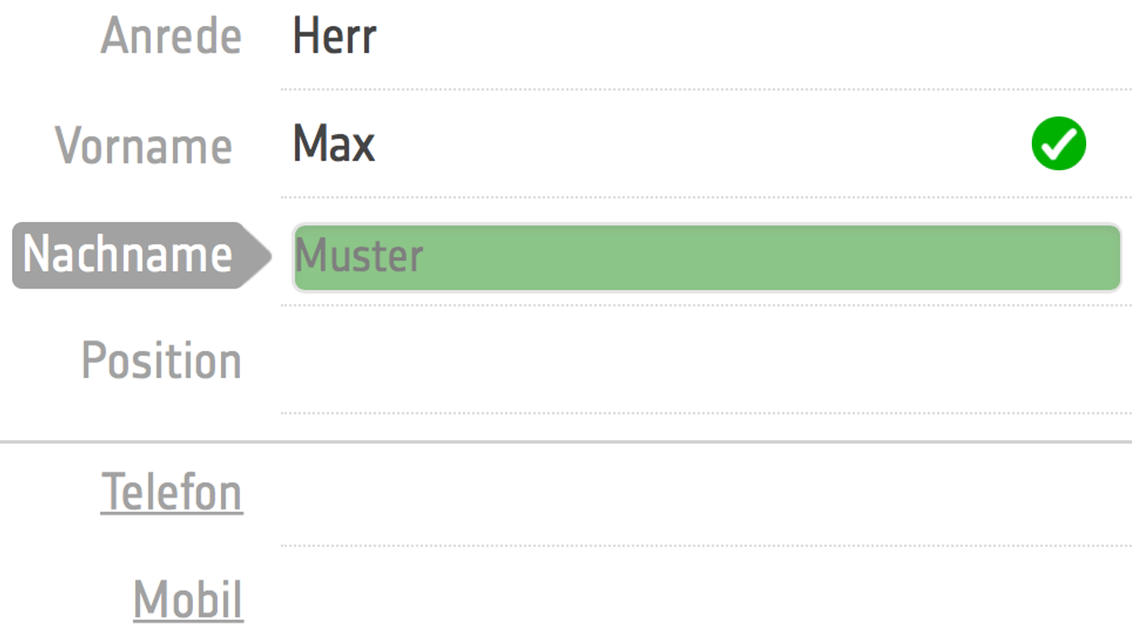Click the dotted line beneath Herr

click(x=706, y=90)
